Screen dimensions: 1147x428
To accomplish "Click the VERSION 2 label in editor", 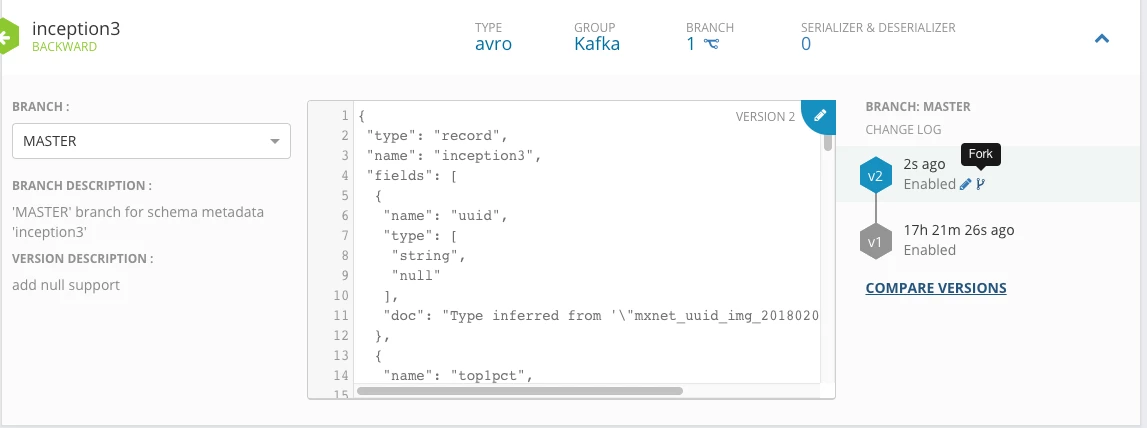I will pos(765,116).
